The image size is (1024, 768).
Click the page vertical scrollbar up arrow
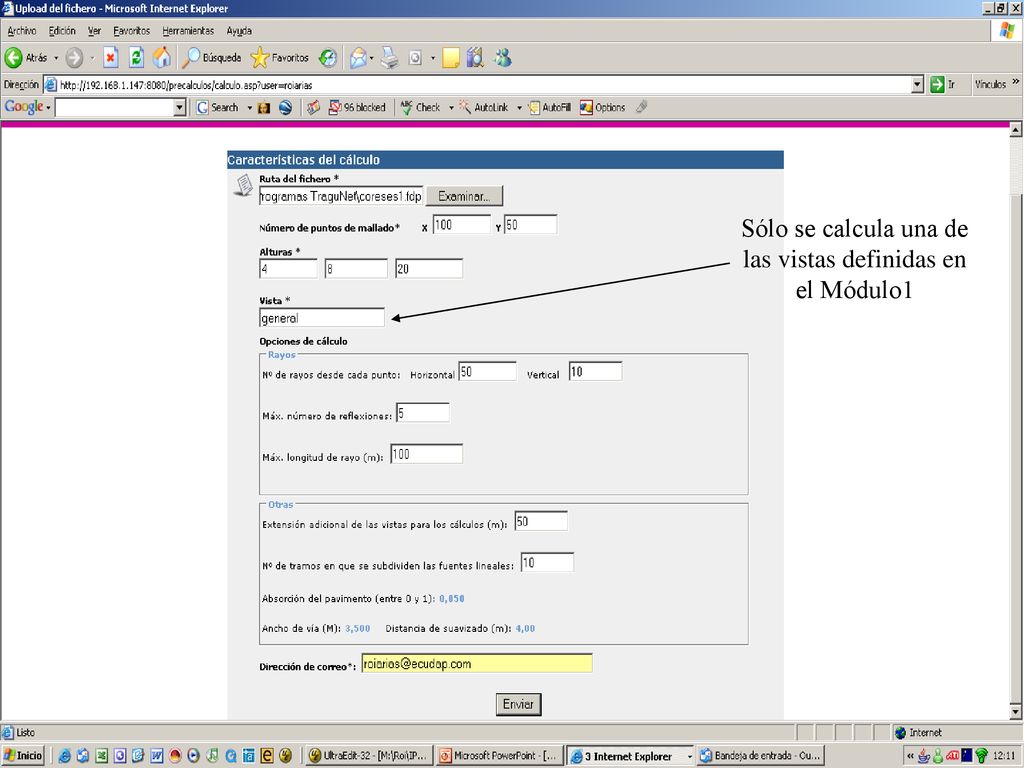[1016, 129]
